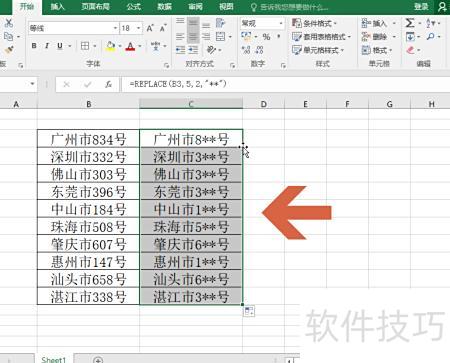Apply accounting number format icon
The image size is (450, 363).
pos(246,36)
